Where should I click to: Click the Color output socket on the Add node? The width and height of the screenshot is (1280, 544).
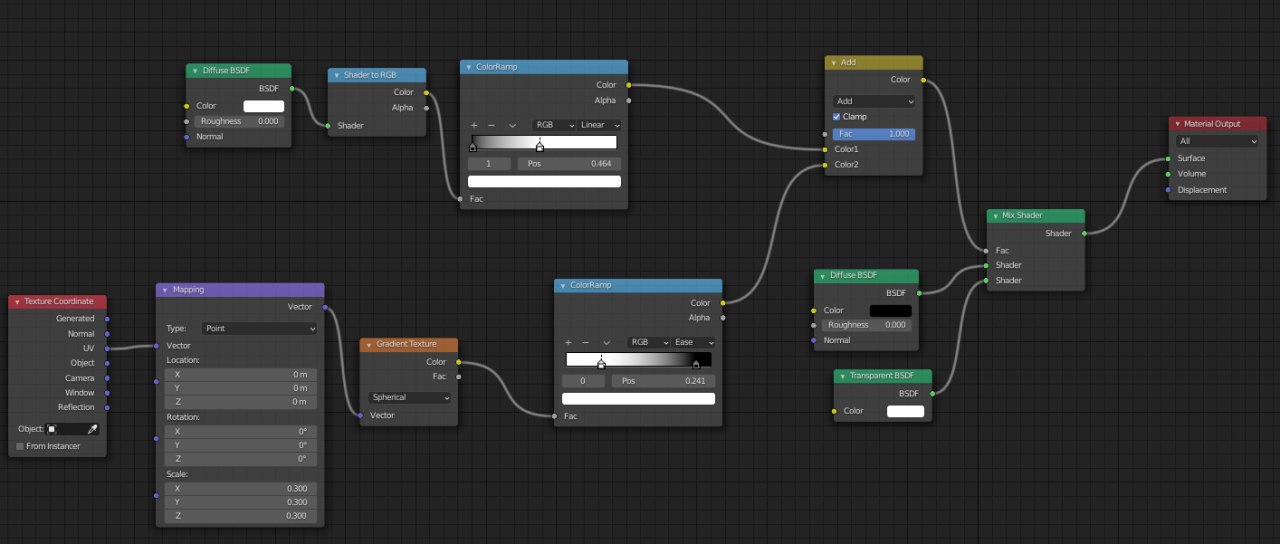(922, 80)
